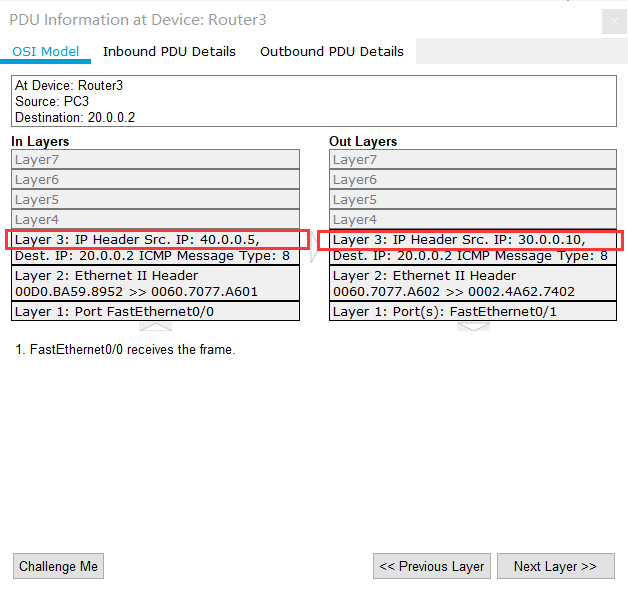Screen dimensions: 628x608
Task: Select In Layers Layer 2 Ethernet II row
Action: click(x=155, y=283)
